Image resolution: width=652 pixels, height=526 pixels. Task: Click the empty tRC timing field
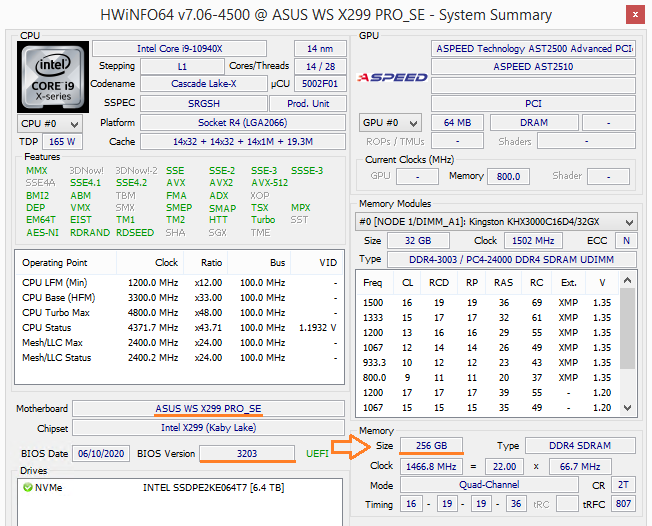click(x=567, y=504)
